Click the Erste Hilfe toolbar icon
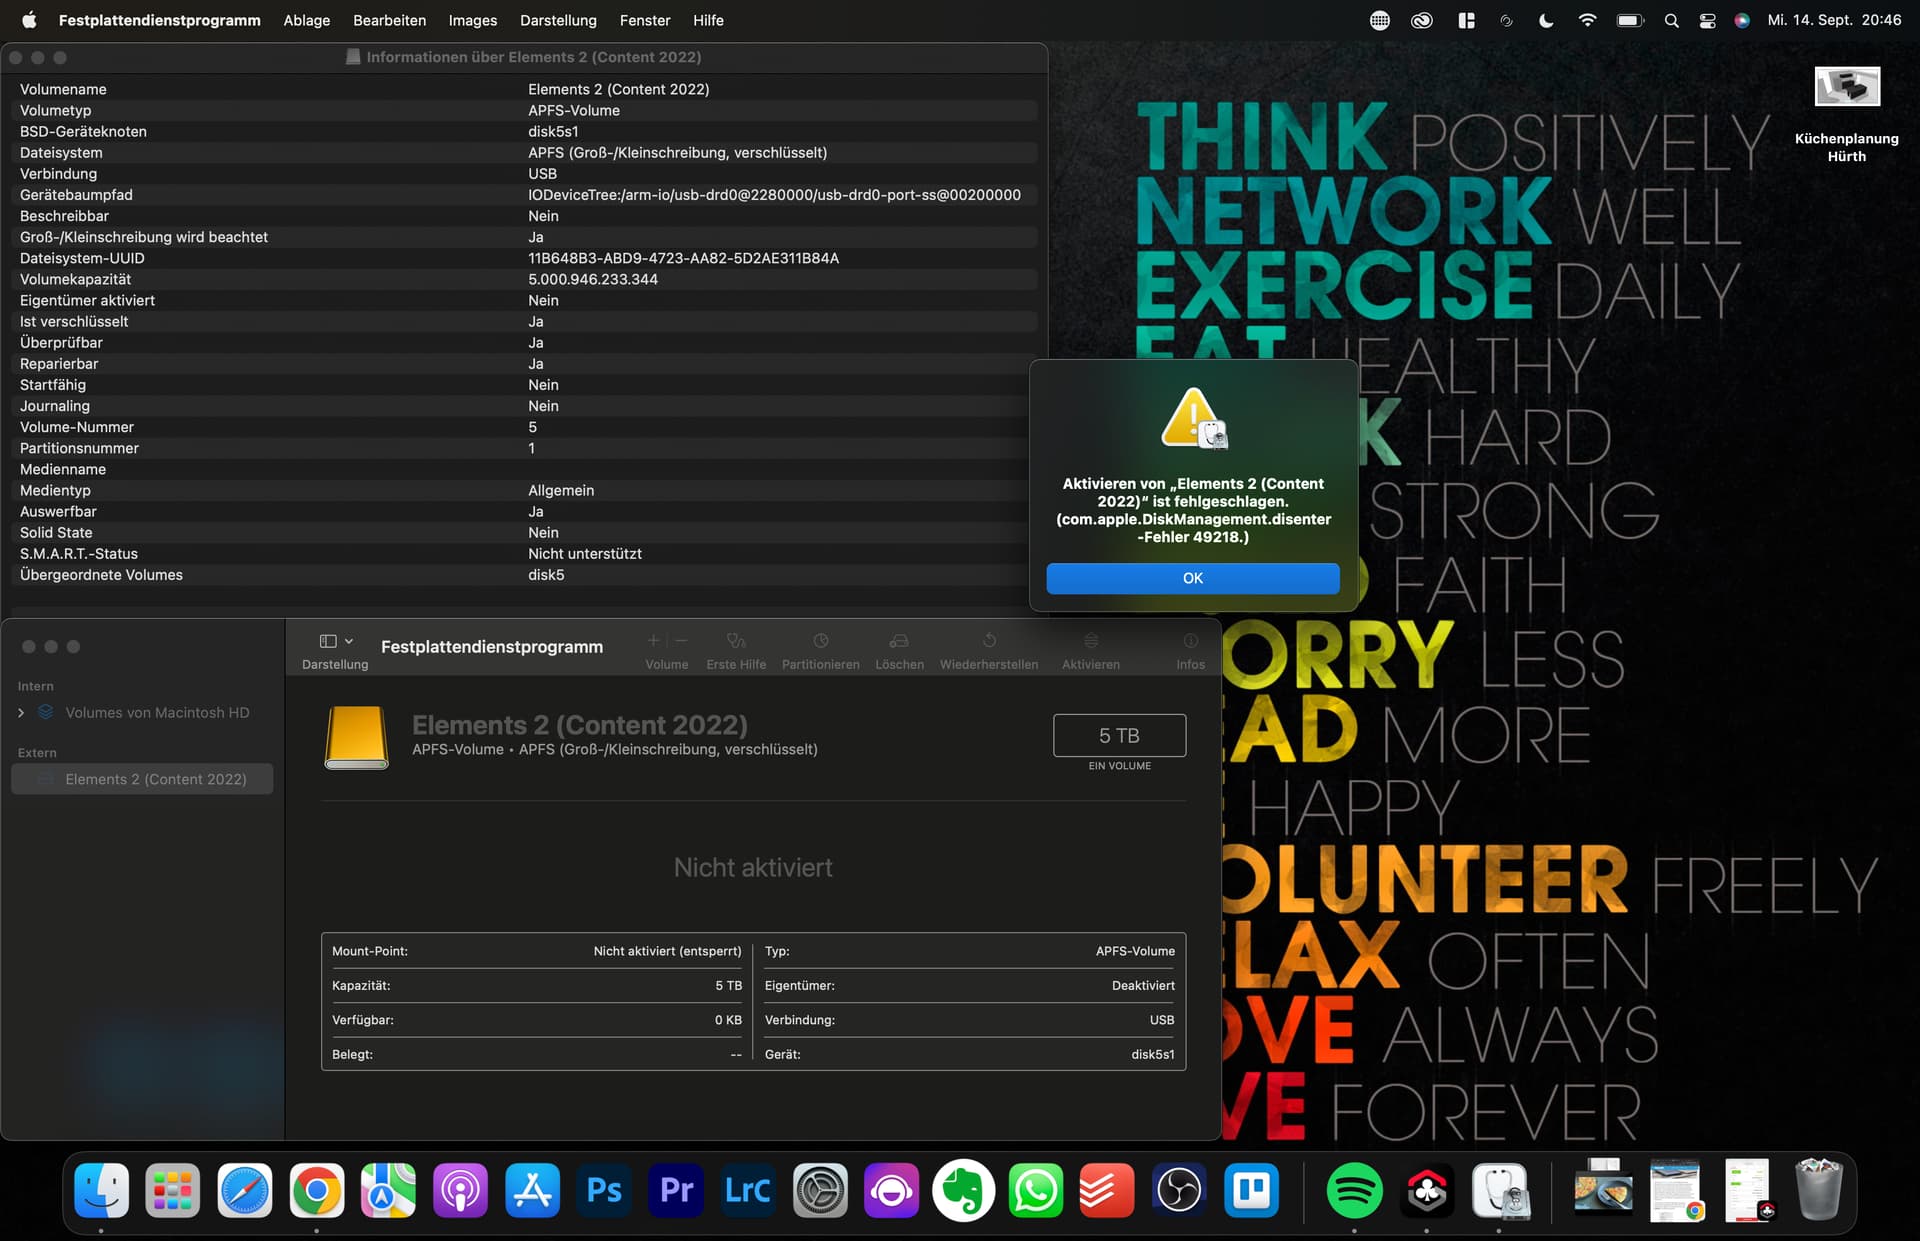The width and height of the screenshot is (1920, 1241). (x=736, y=641)
